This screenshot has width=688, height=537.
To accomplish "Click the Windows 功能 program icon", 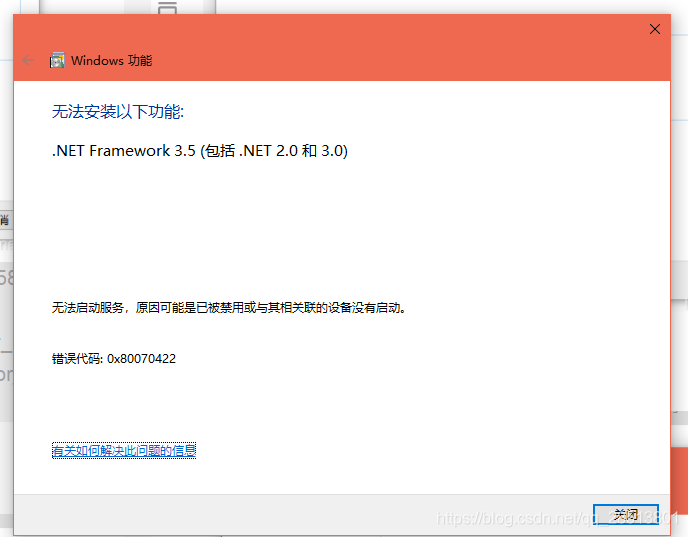I will pyautogui.click(x=57, y=60).
